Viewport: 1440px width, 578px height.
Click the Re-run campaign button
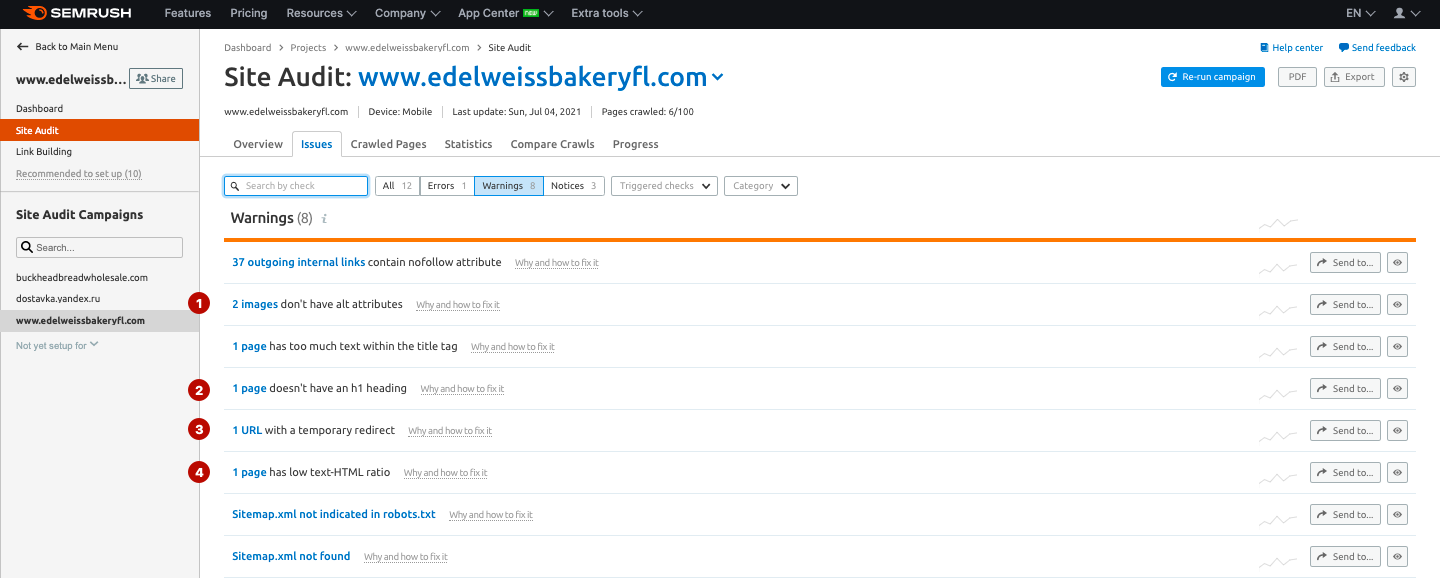point(1212,77)
